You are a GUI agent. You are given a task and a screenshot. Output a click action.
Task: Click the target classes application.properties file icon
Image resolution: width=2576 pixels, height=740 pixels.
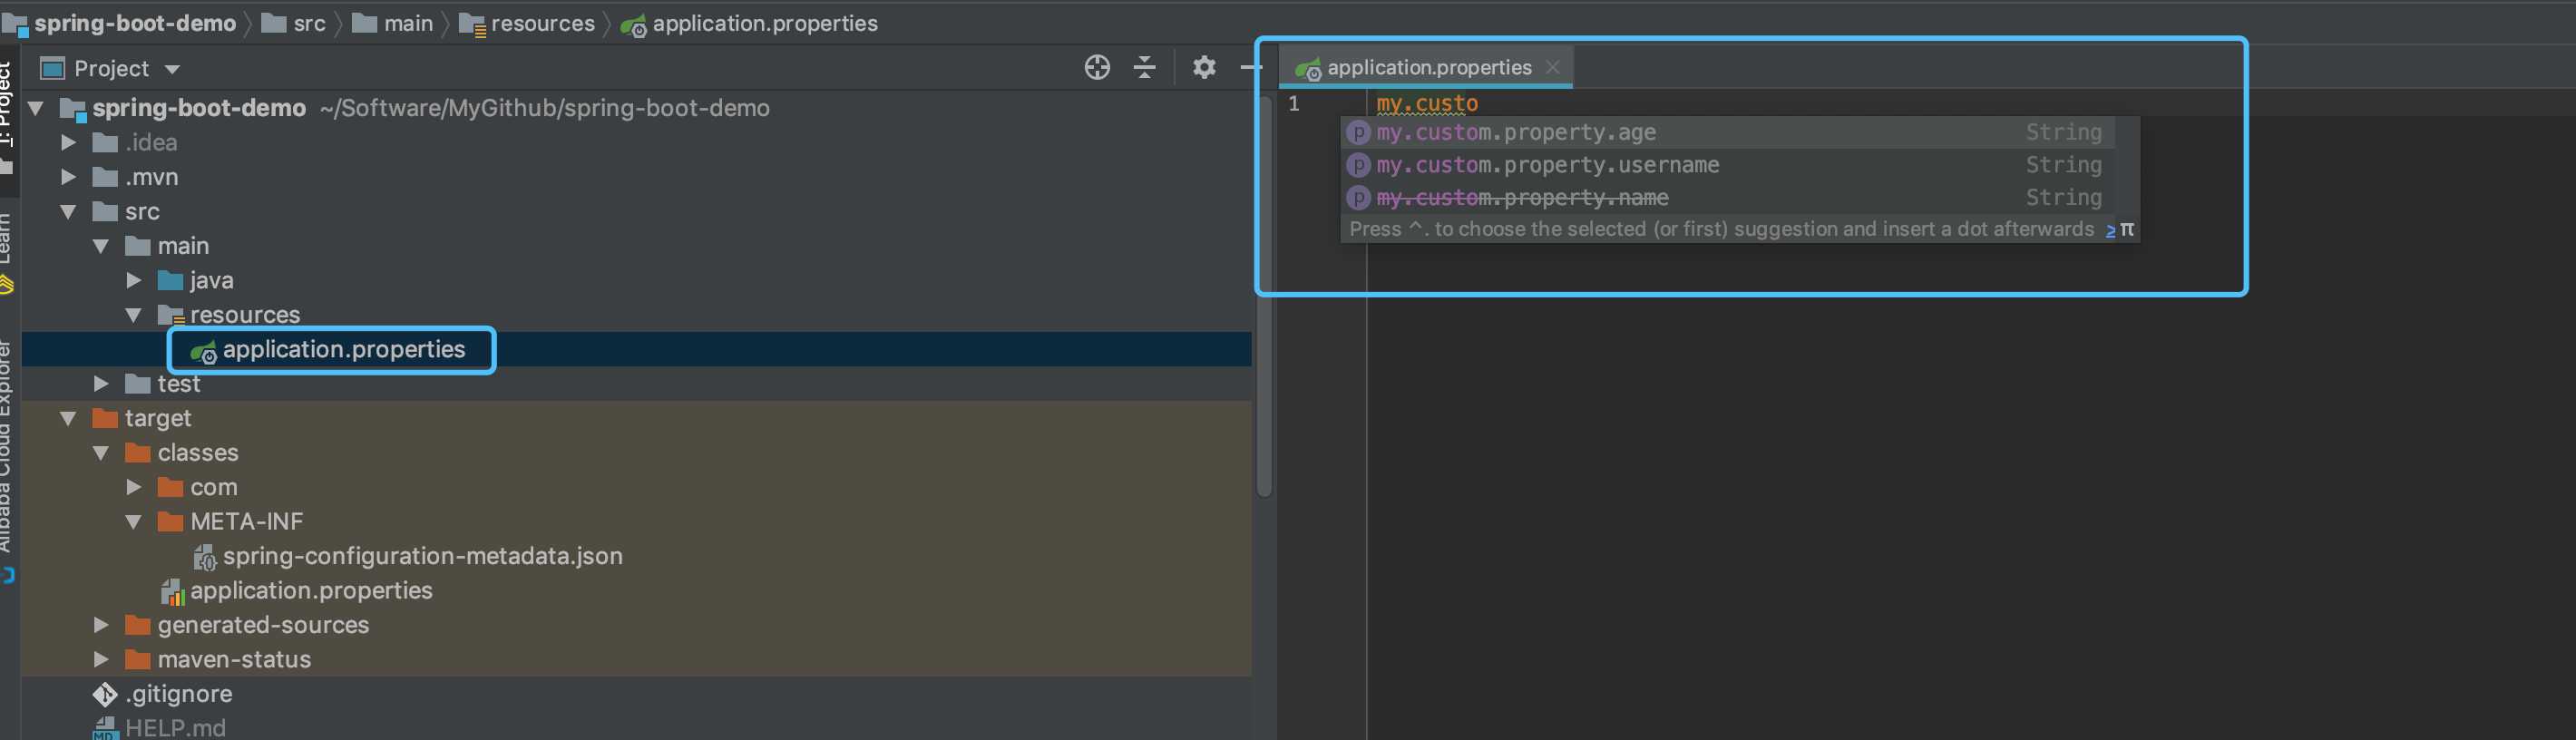[172, 592]
